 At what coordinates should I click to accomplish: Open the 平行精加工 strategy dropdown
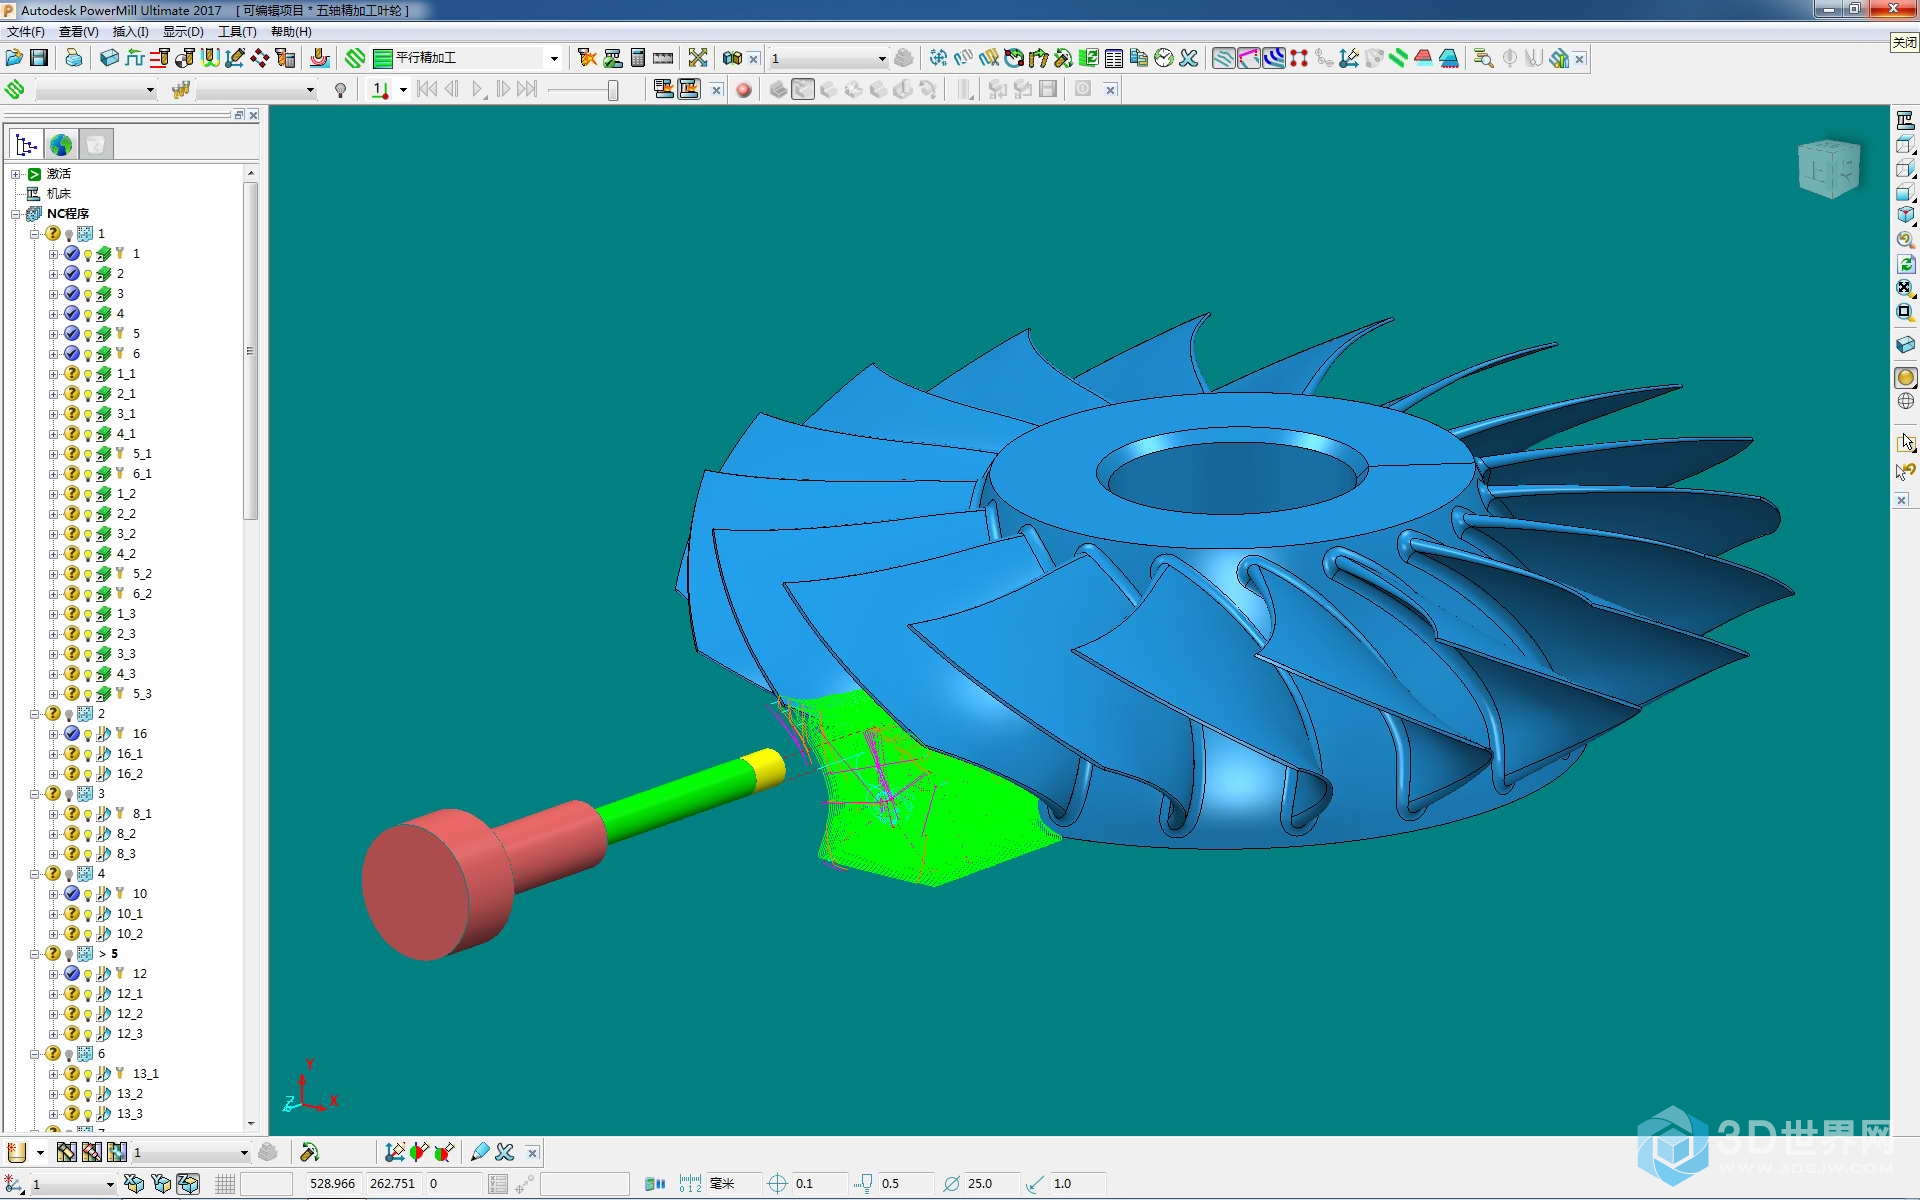[x=554, y=58]
